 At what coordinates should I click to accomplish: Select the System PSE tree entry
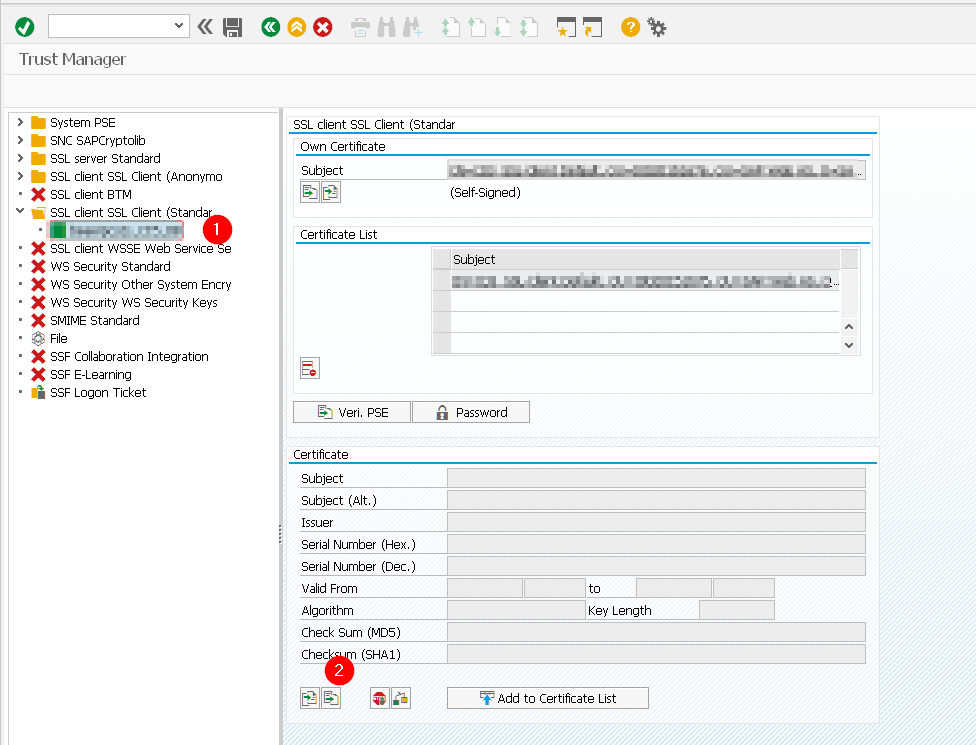pos(82,123)
